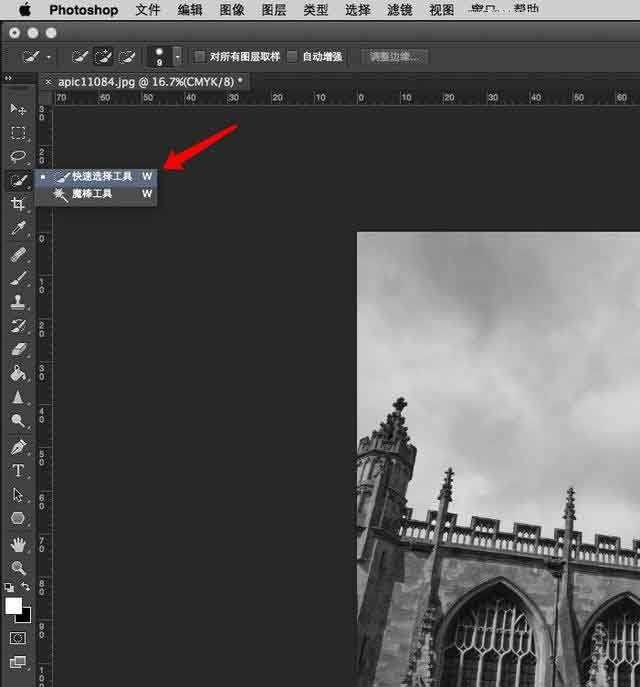Close the apic11084.jpg document tab
This screenshot has height=687, width=640.
(x=48, y=80)
